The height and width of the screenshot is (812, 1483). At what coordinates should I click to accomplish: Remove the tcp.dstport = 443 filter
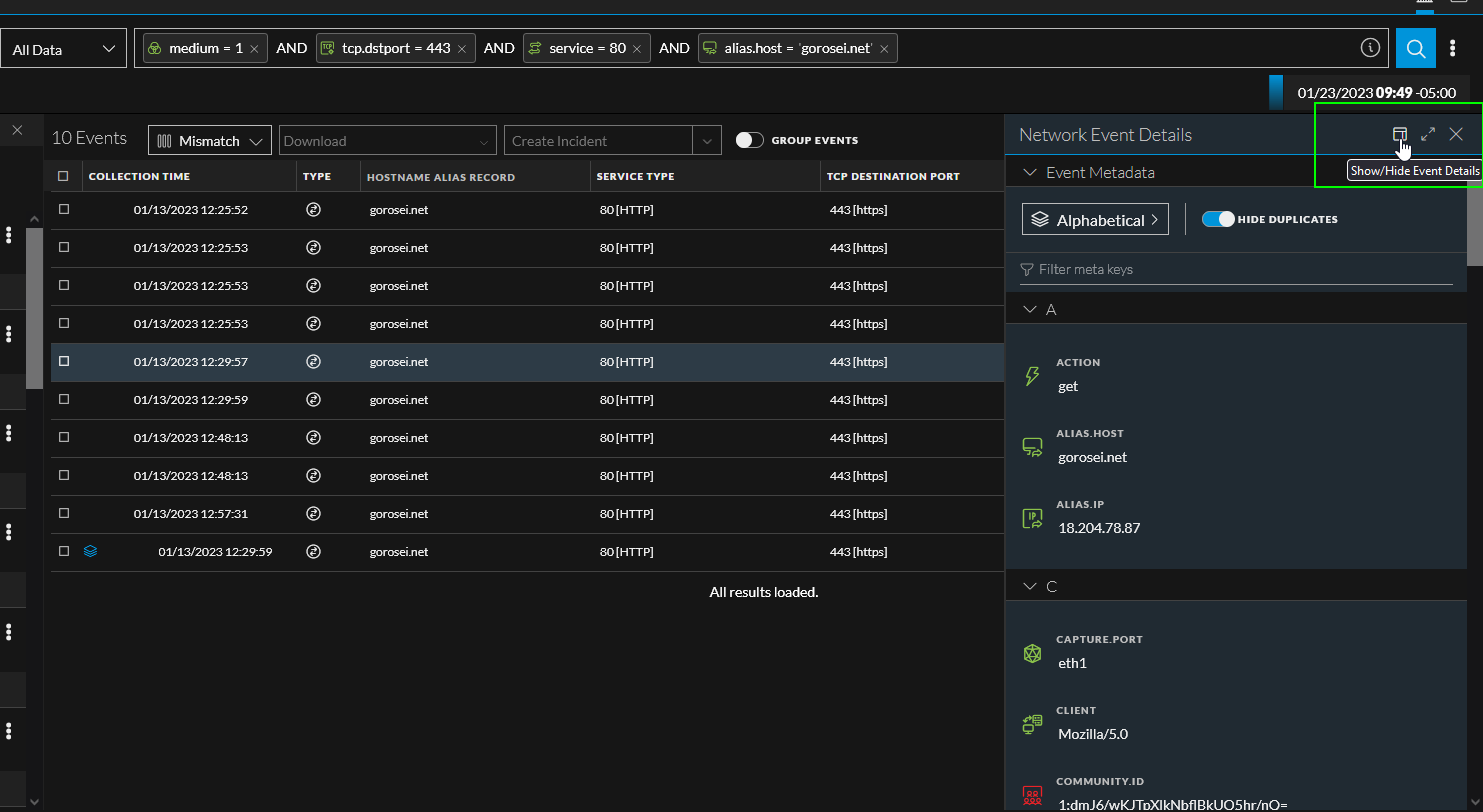click(x=462, y=49)
